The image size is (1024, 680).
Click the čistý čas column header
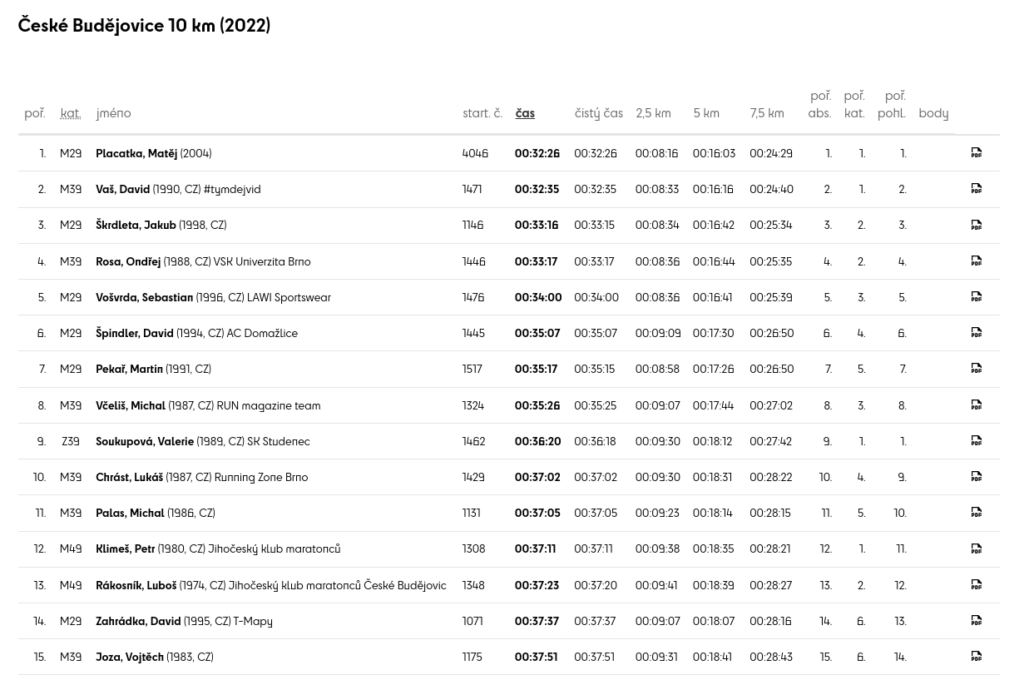(598, 114)
